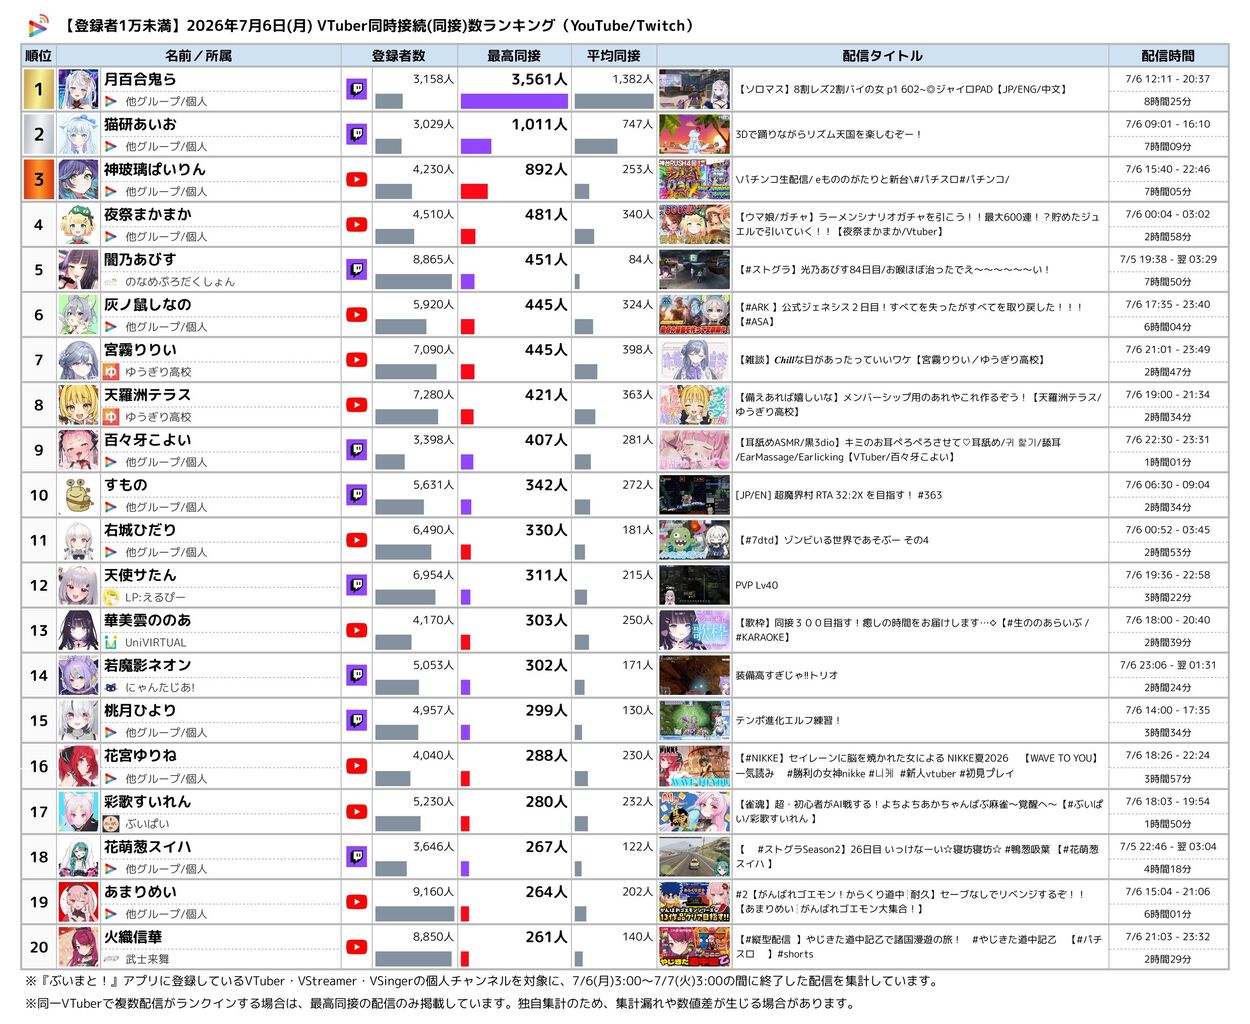The height and width of the screenshot is (1024, 1250).
Task: Open the #NIKKE stream thumbnail
Action: click(x=694, y=766)
